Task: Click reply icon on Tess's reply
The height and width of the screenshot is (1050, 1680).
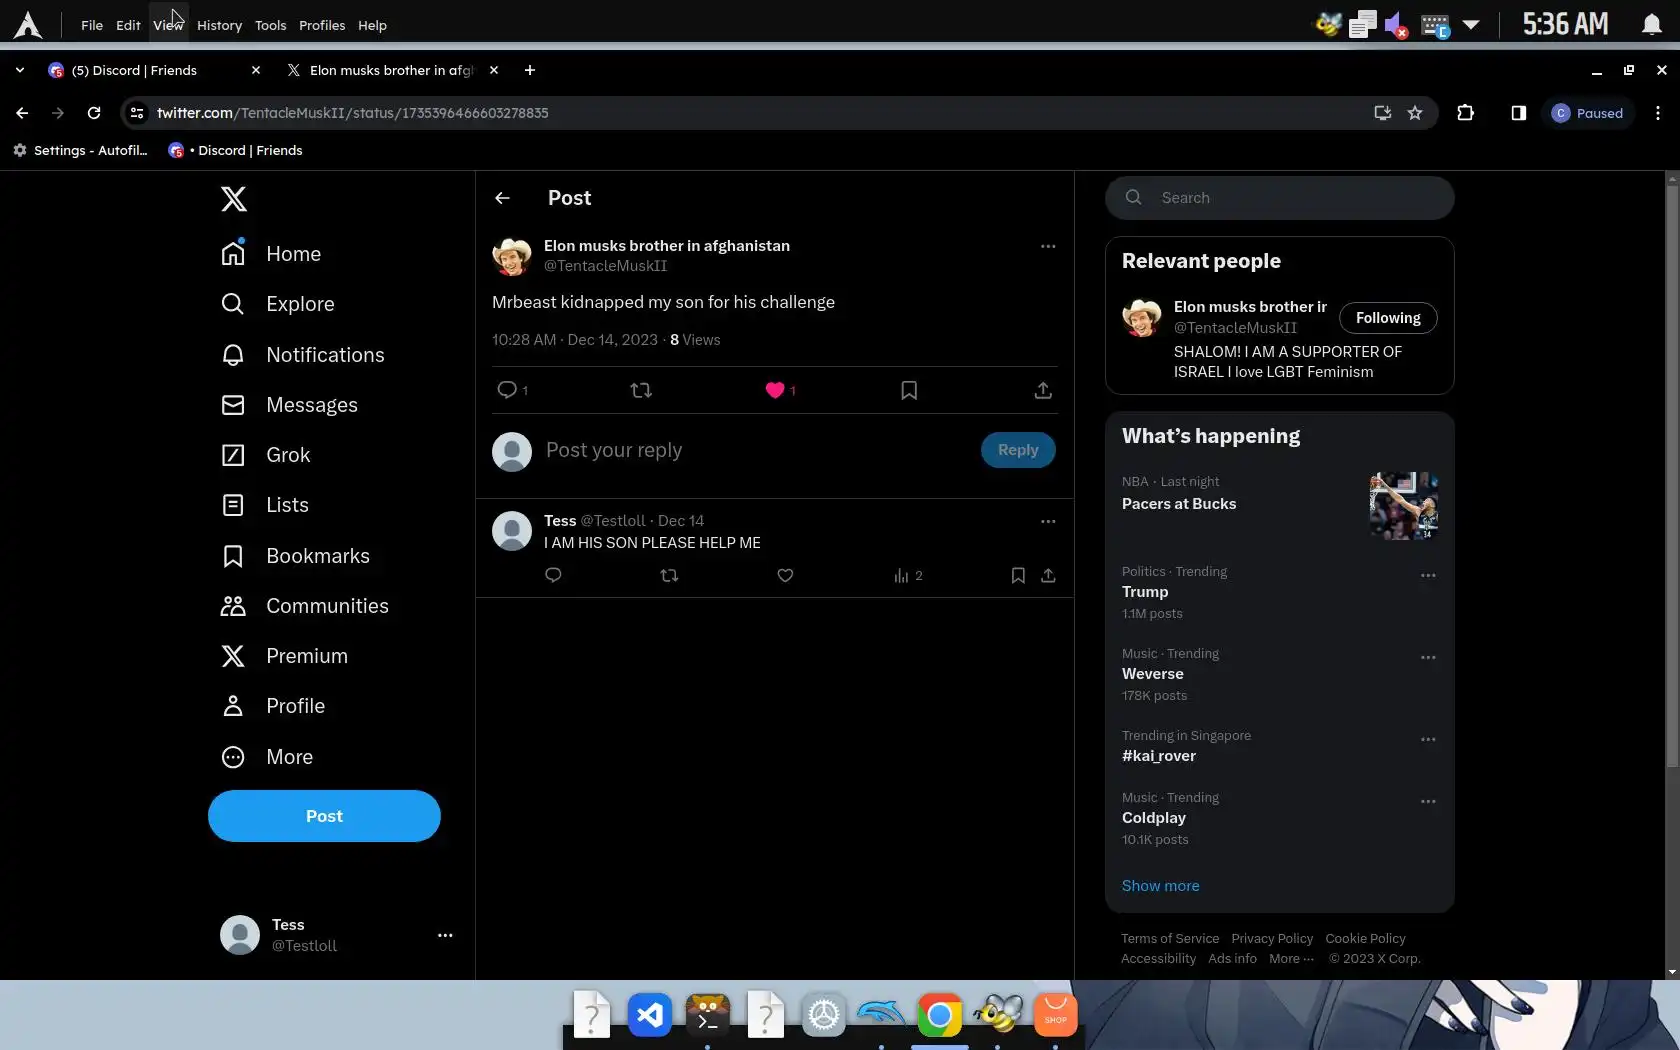Action: (553, 575)
